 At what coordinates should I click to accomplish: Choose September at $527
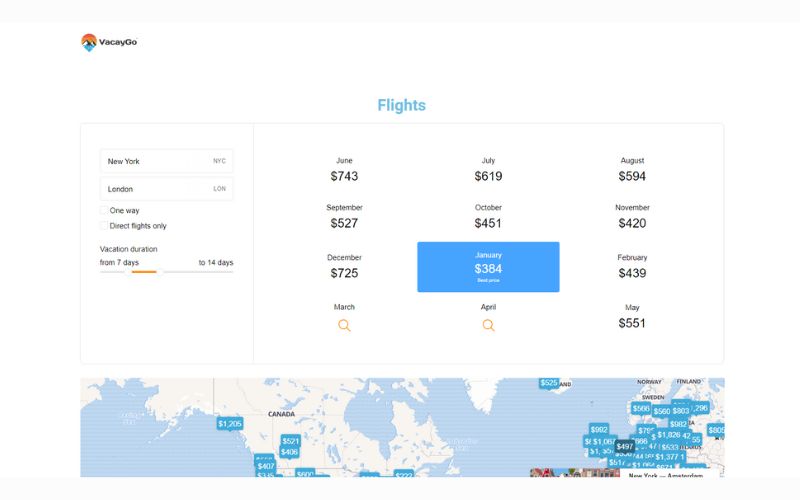tap(344, 217)
